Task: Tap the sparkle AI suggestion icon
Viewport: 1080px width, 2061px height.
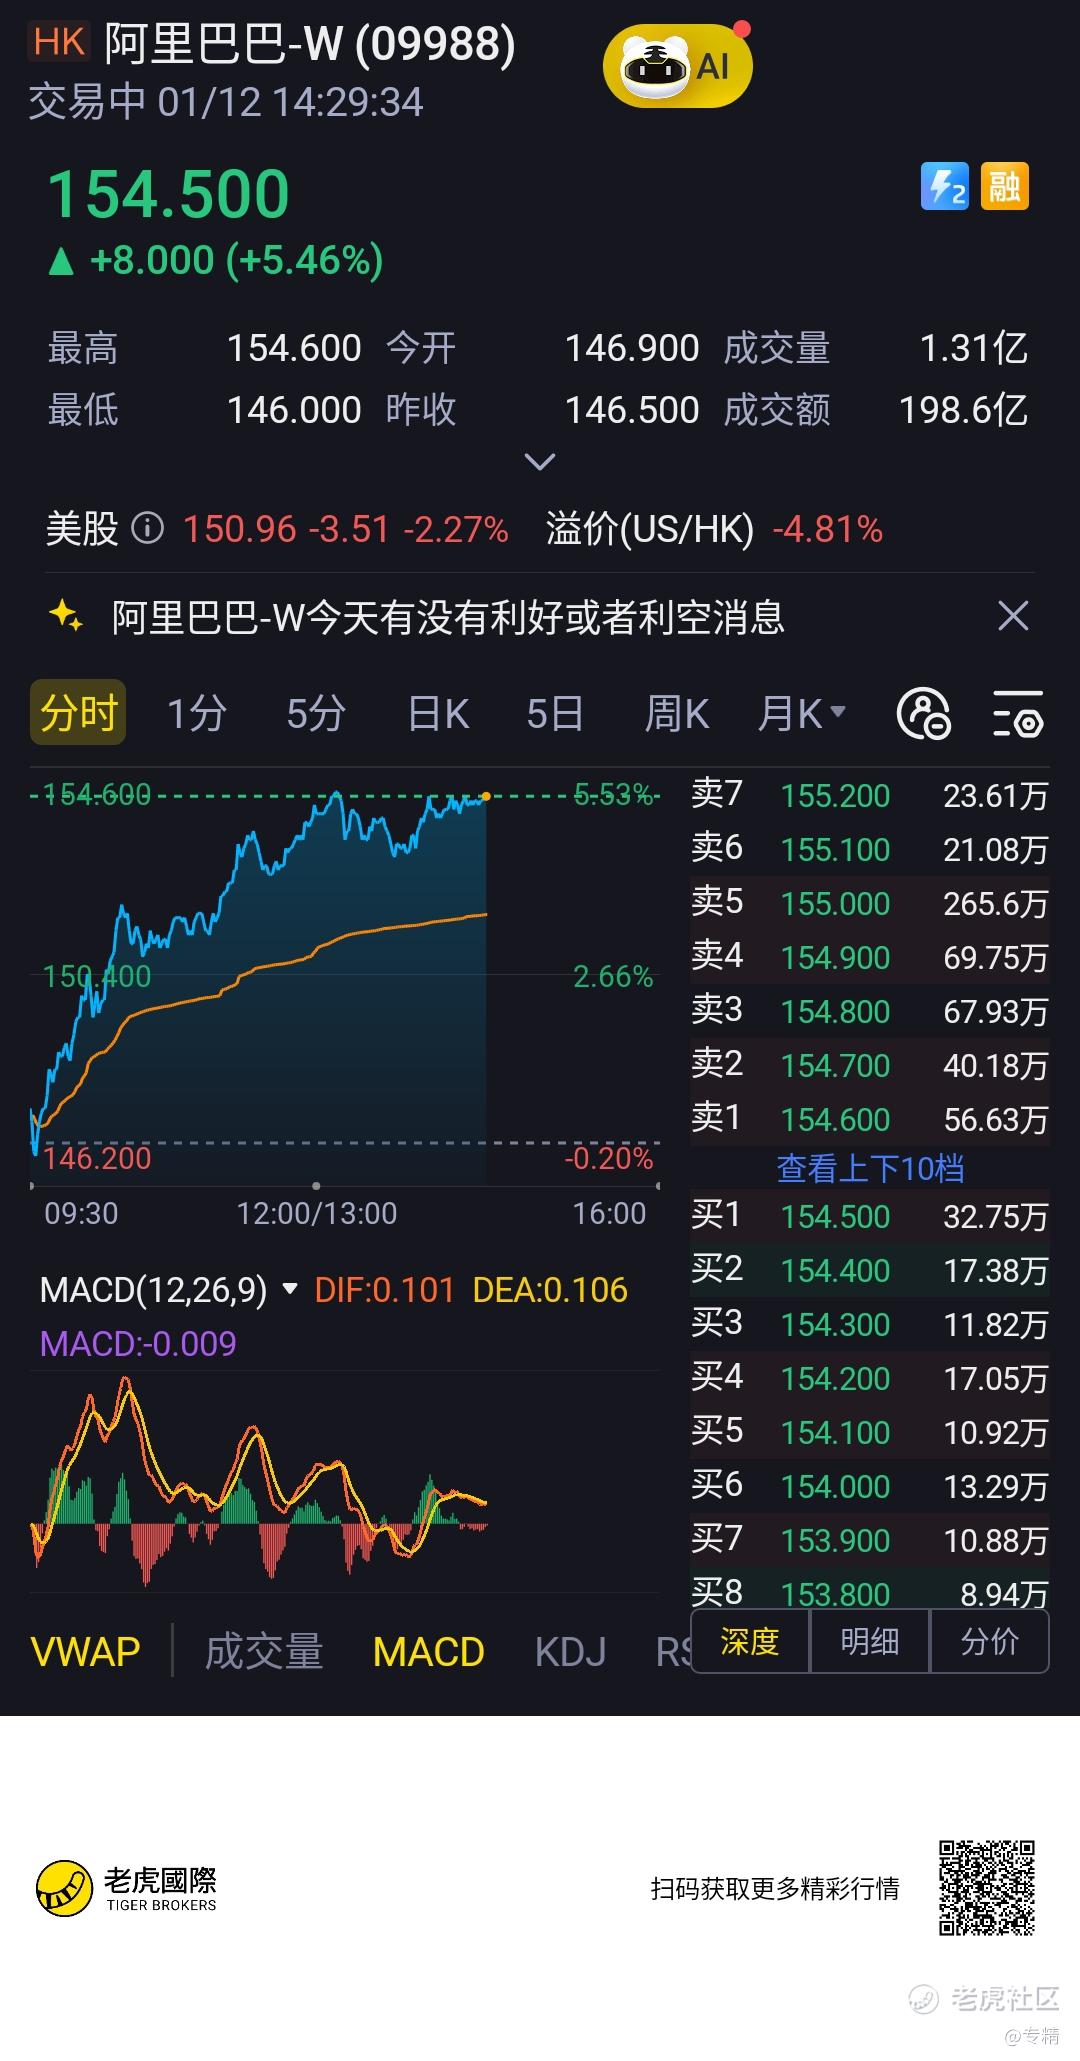Action: click(x=66, y=616)
